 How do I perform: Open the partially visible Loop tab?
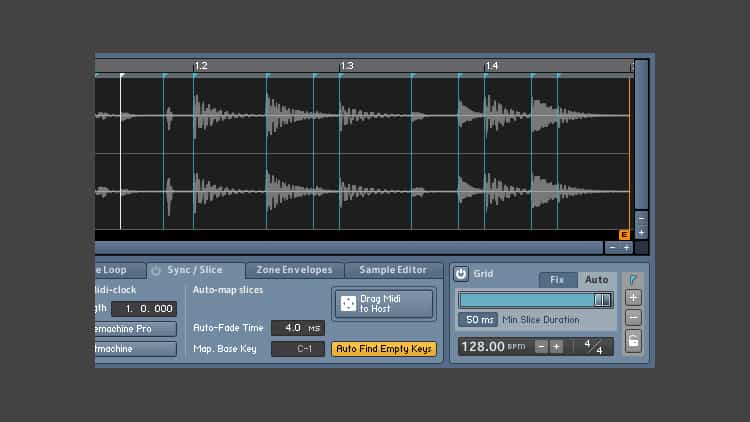pos(120,270)
